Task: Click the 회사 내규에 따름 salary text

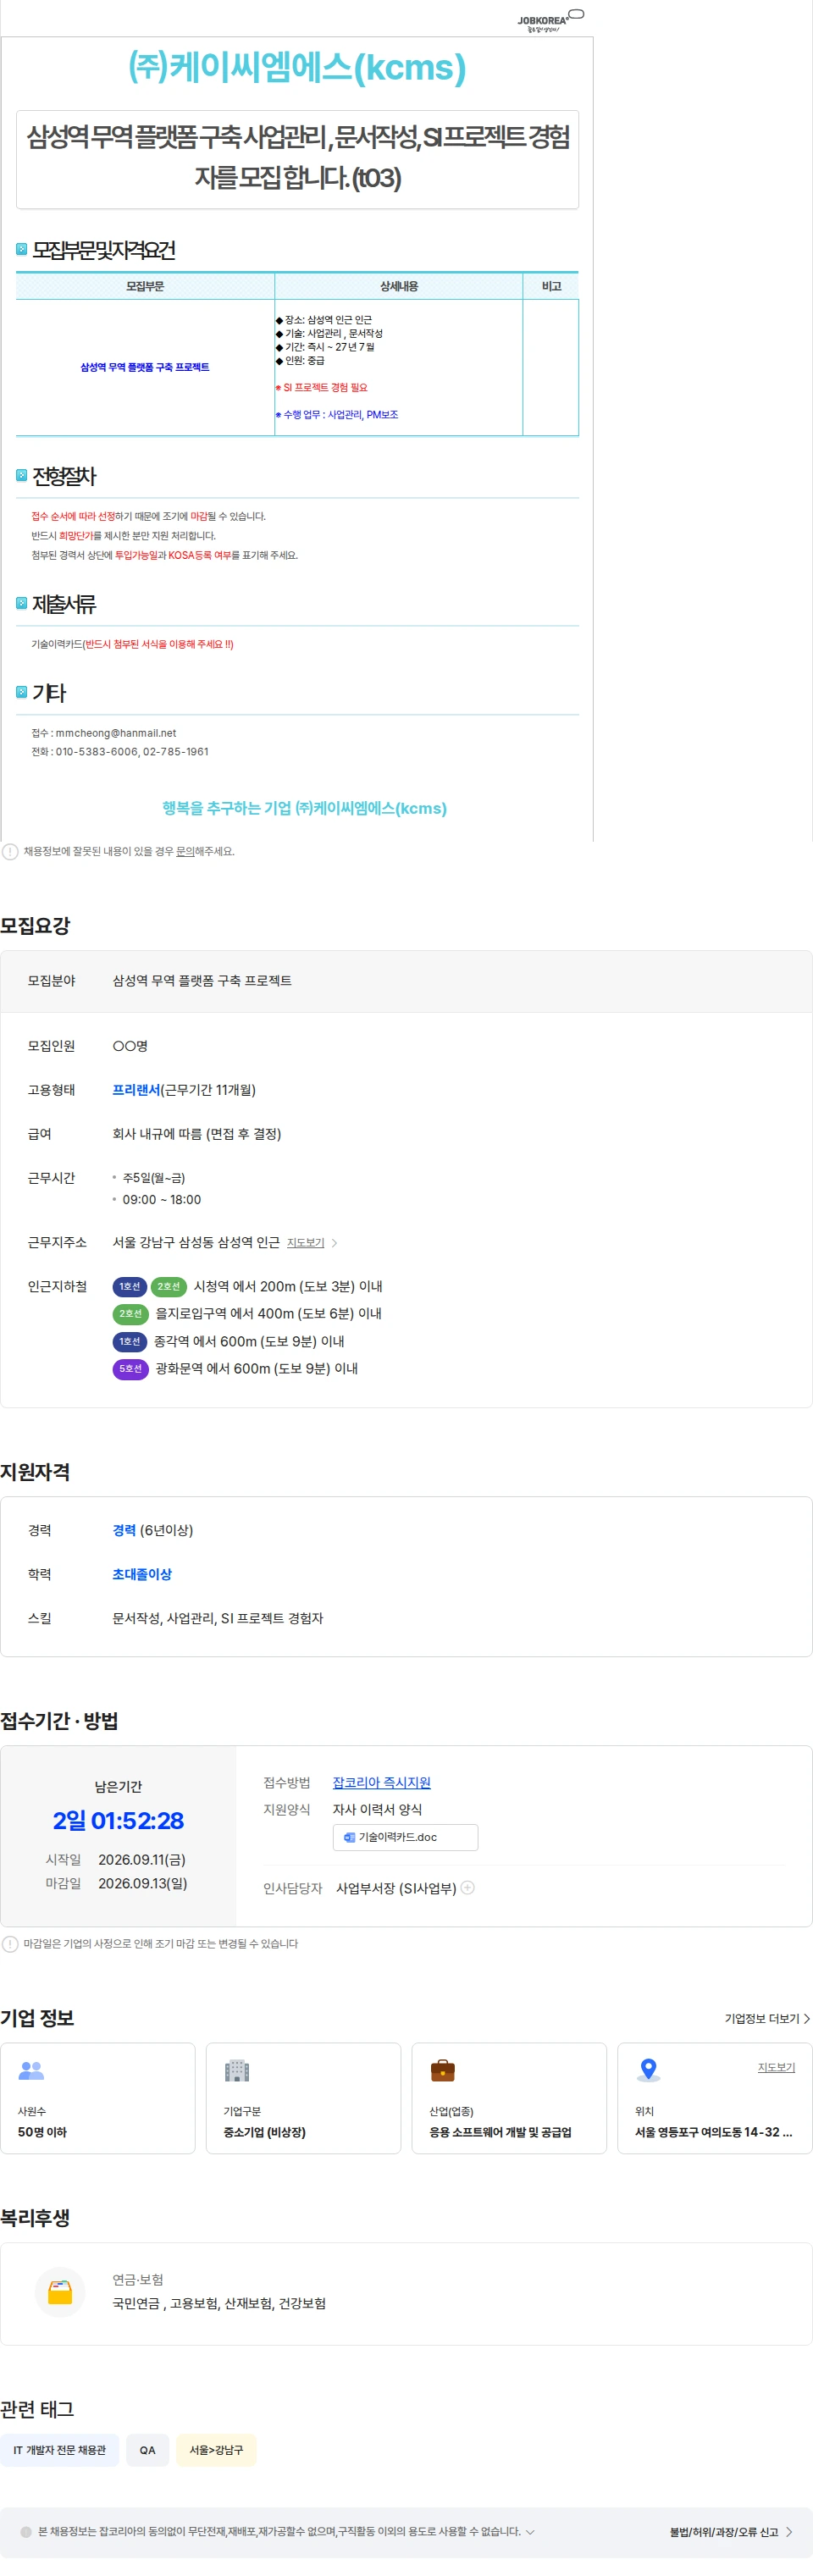Action: click(x=197, y=1134)
